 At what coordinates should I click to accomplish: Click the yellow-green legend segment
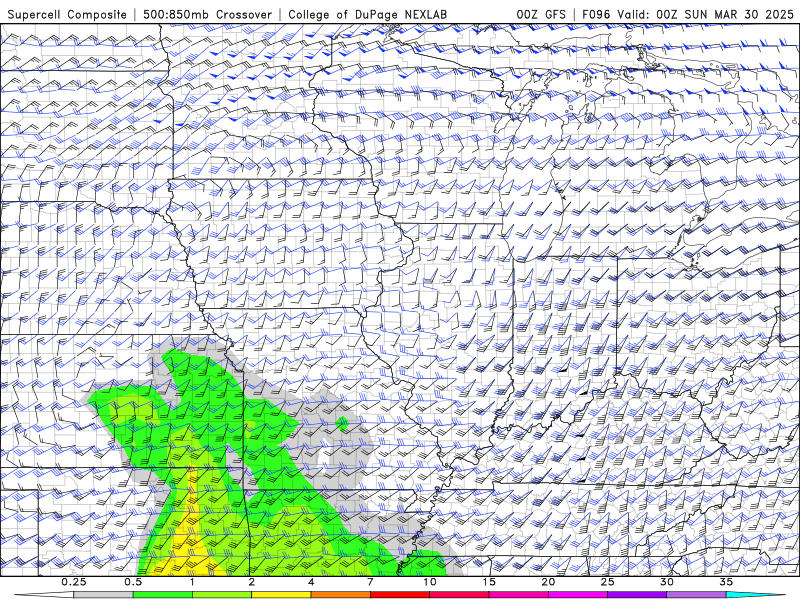point(222,595)
